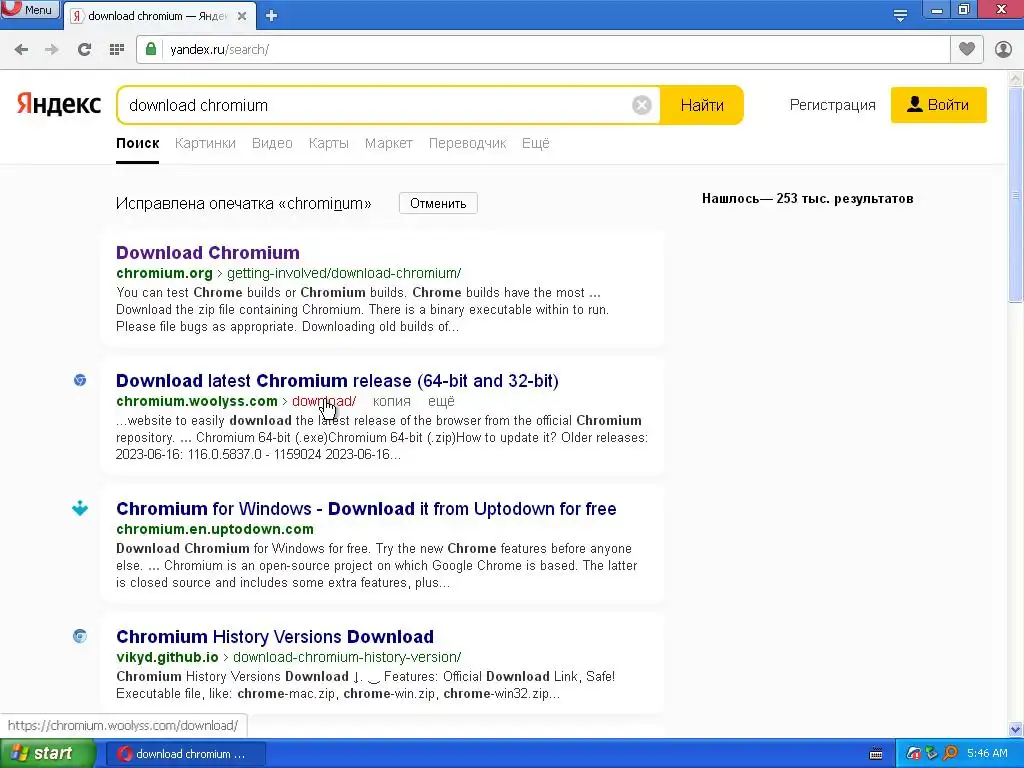Screen dimensions: 1024x768
Task: Expand the Ещё tab menu
Action: pos(536,143)
